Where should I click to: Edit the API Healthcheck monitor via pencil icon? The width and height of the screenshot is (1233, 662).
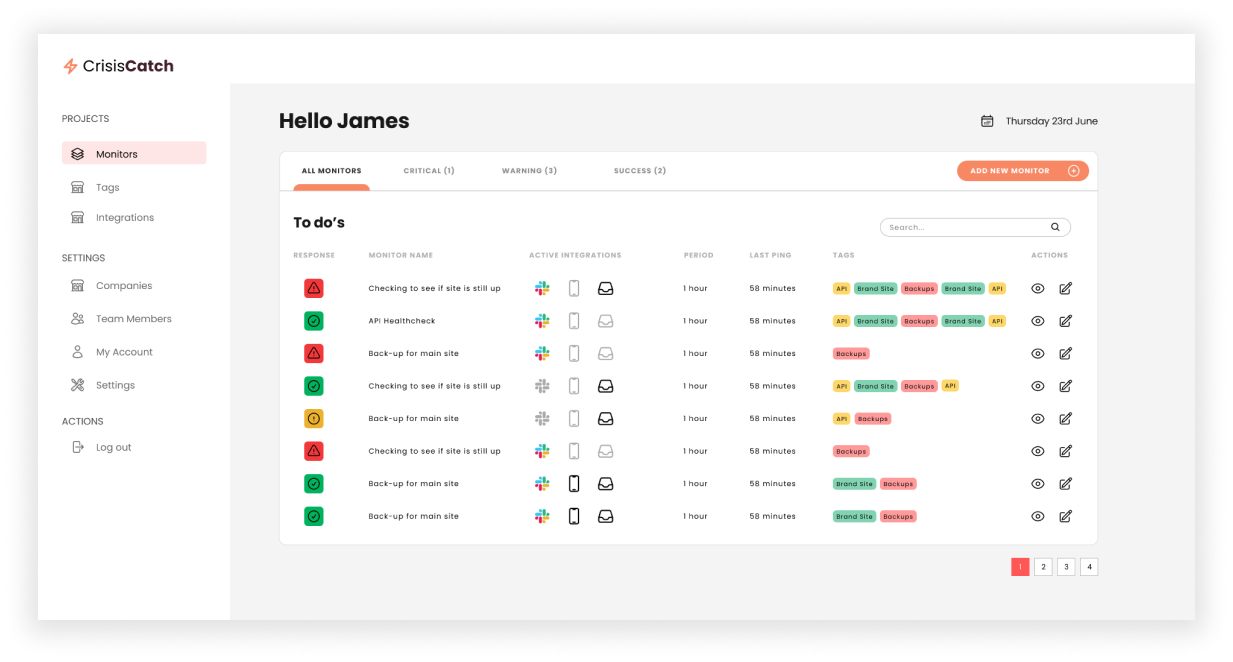(x=1065, y=321)
